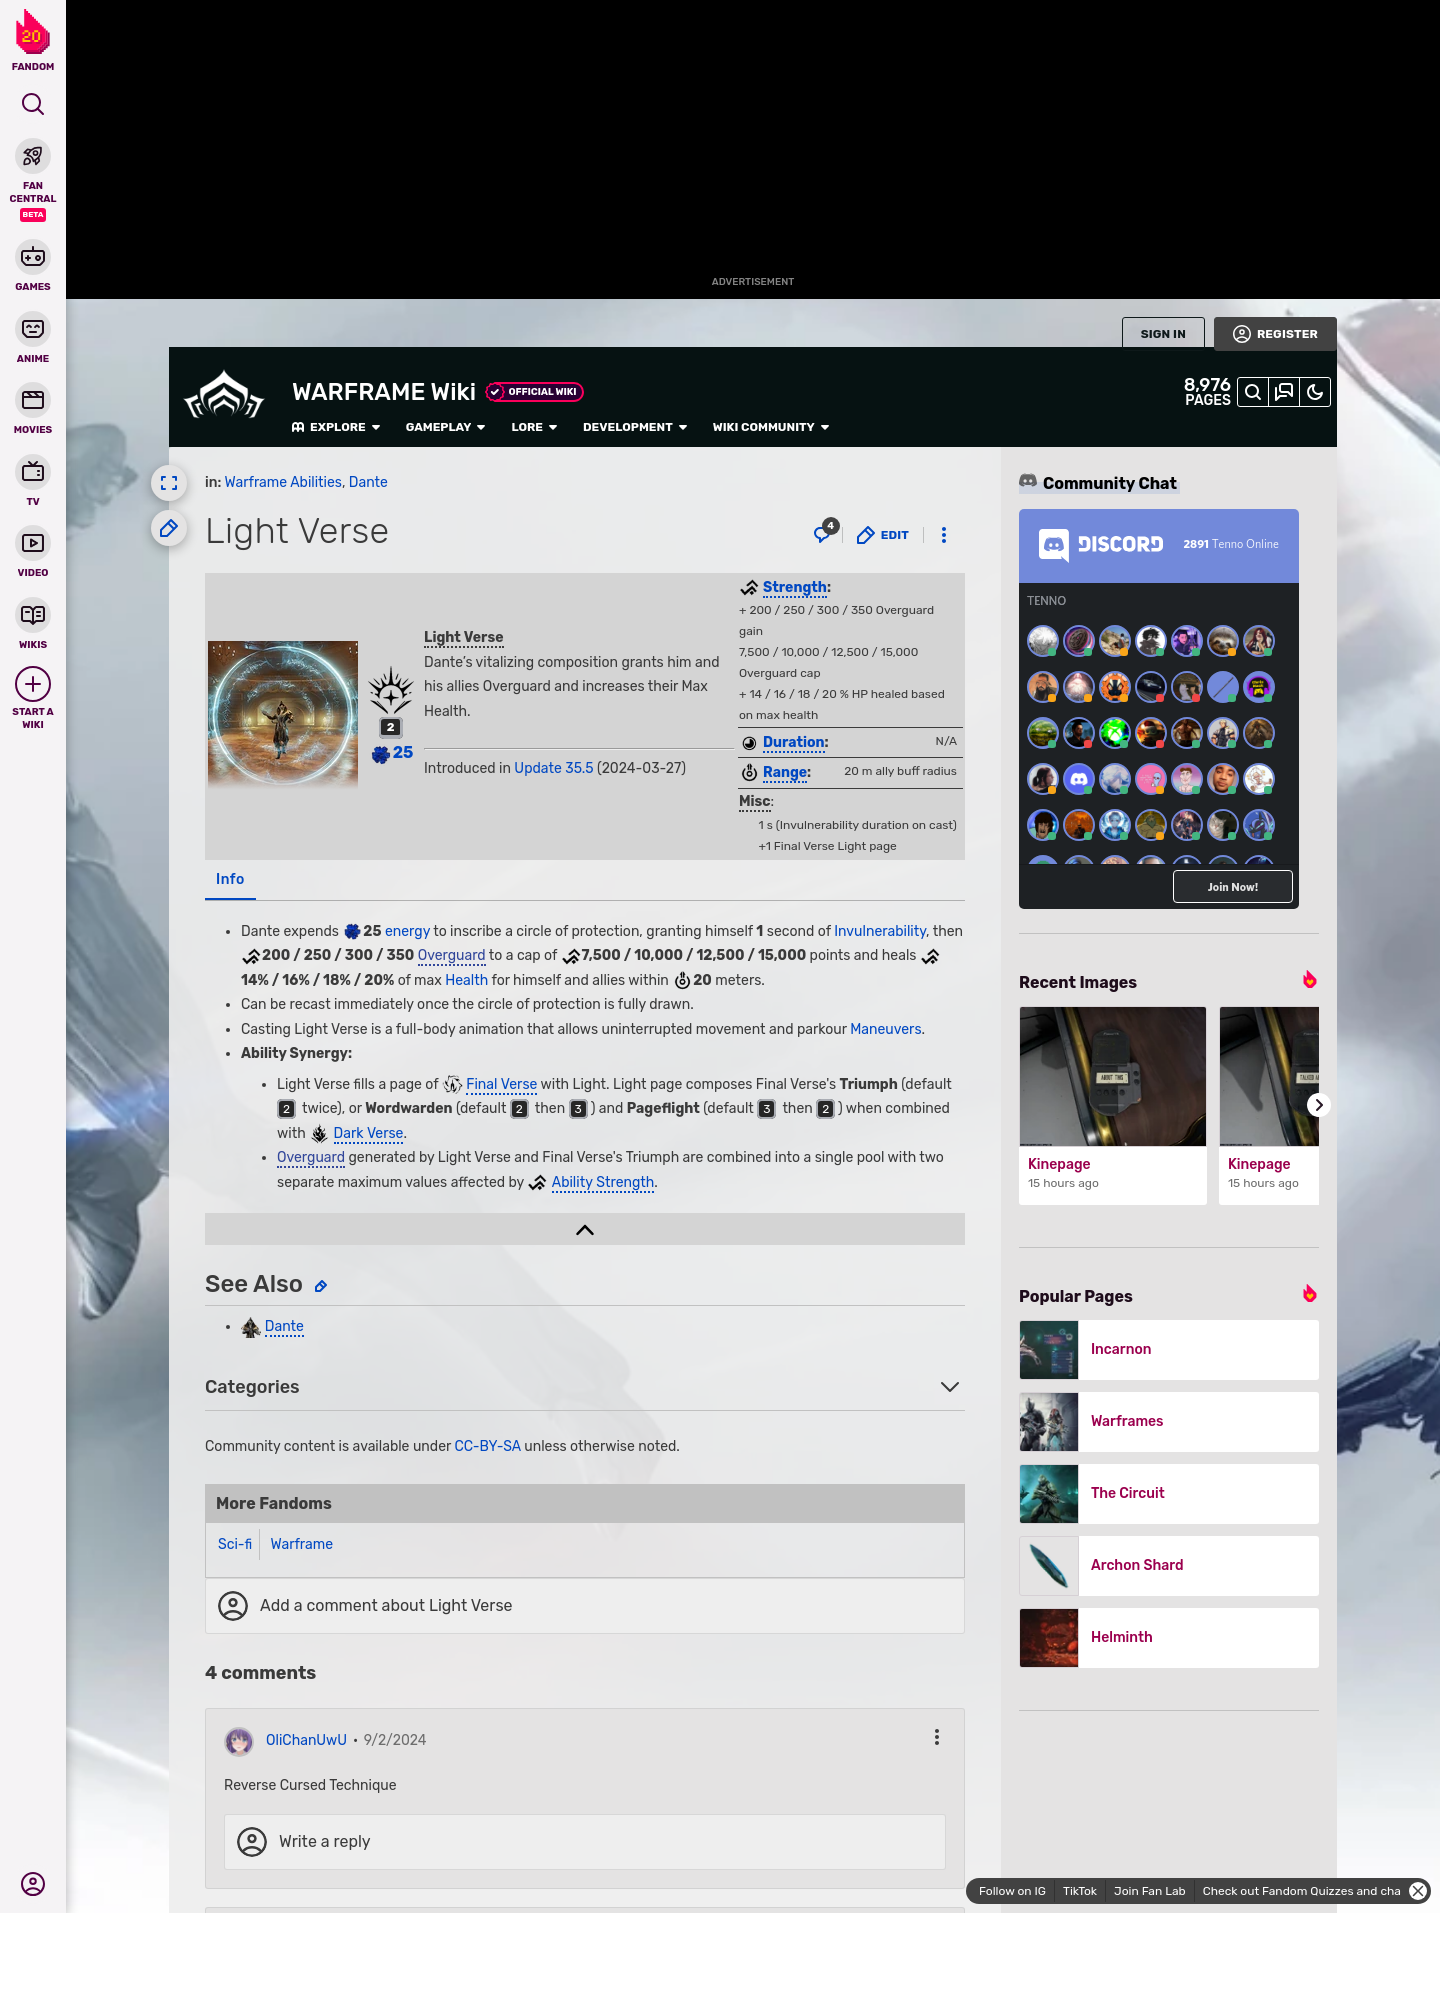Screen dimensions: 1440x2000
Task: Open the WIKI COMMUNITY dropdown menu
Action: (771, 427)
